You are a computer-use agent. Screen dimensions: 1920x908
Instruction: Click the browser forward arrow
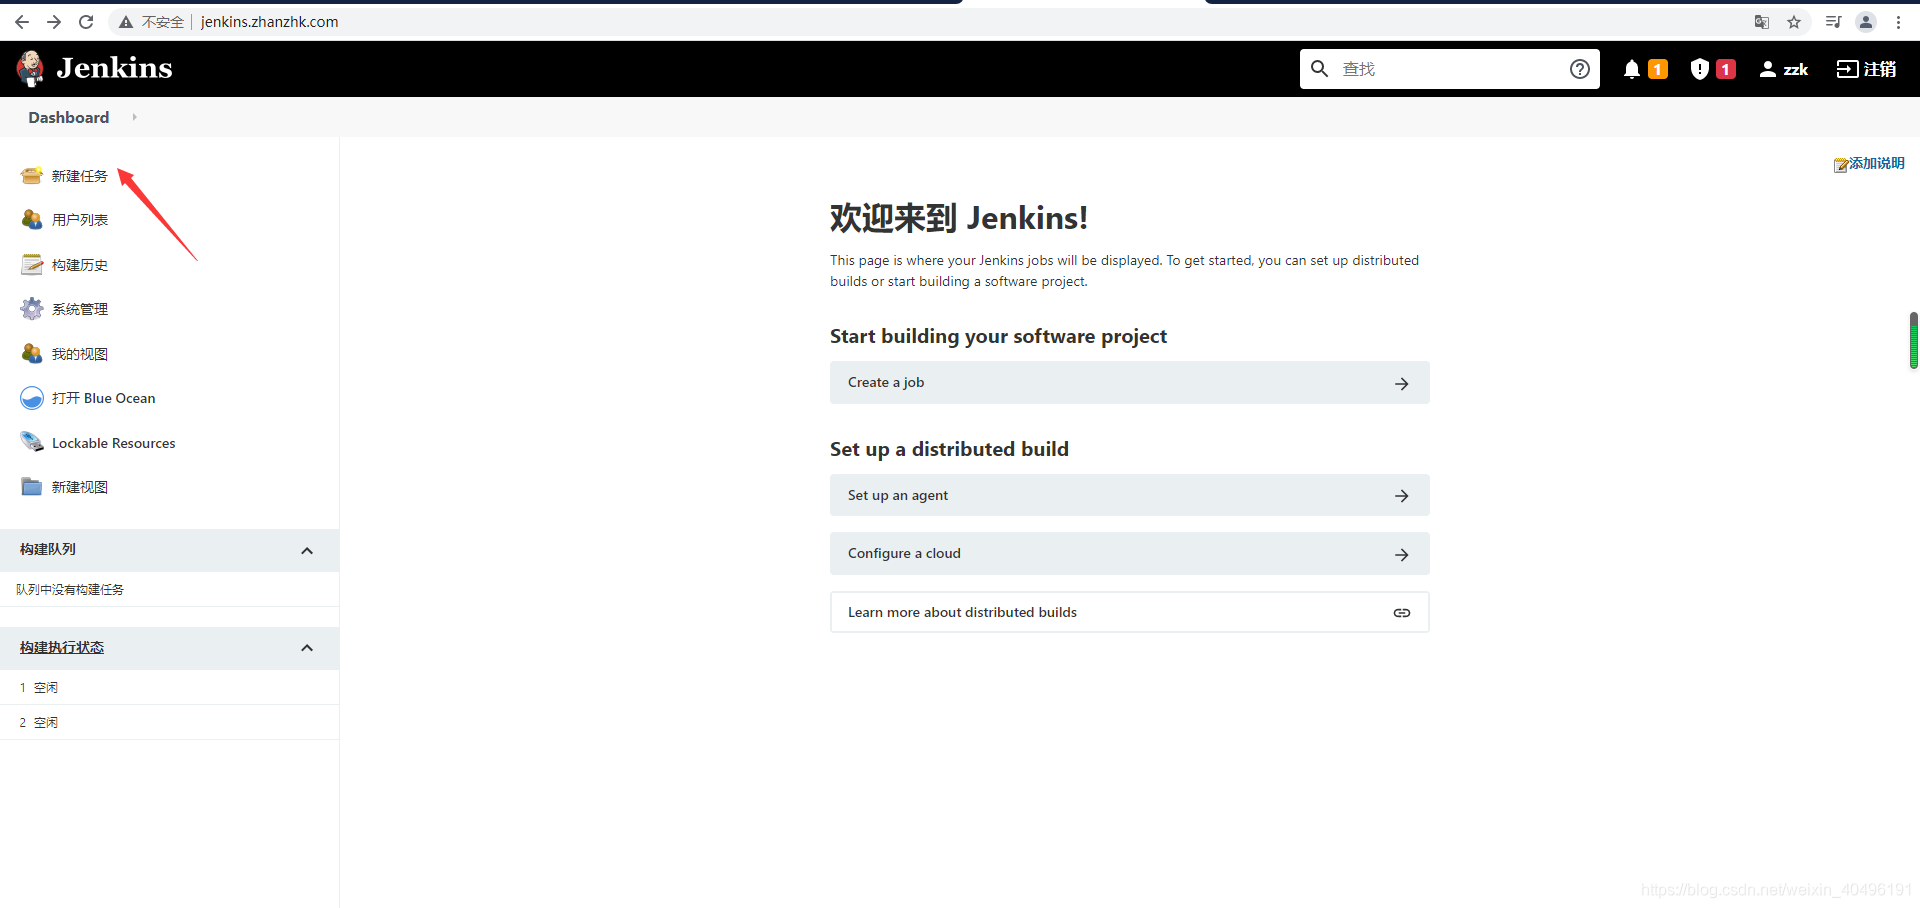click(54, 22)
